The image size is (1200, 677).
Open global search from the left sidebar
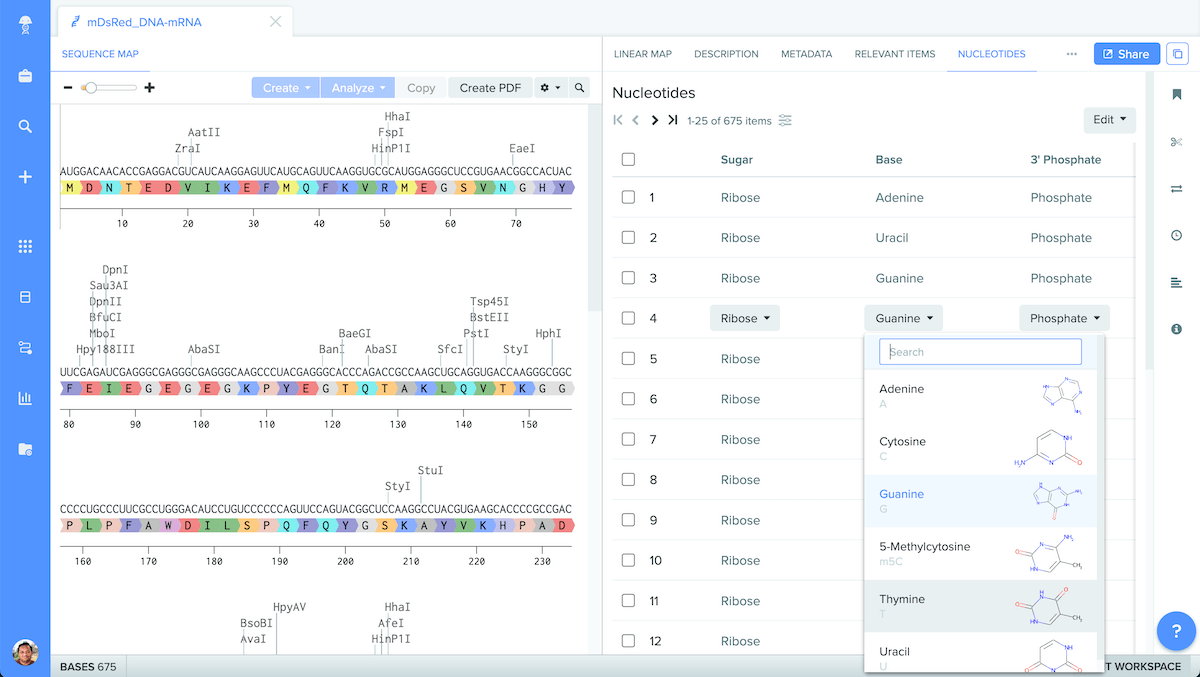pos(25,127)
